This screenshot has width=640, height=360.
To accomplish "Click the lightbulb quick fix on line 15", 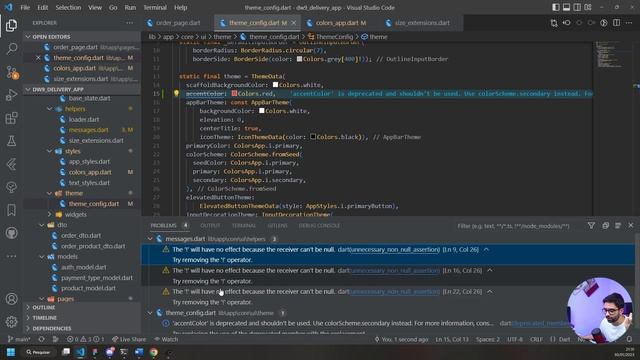I will [x=176, y=93].
